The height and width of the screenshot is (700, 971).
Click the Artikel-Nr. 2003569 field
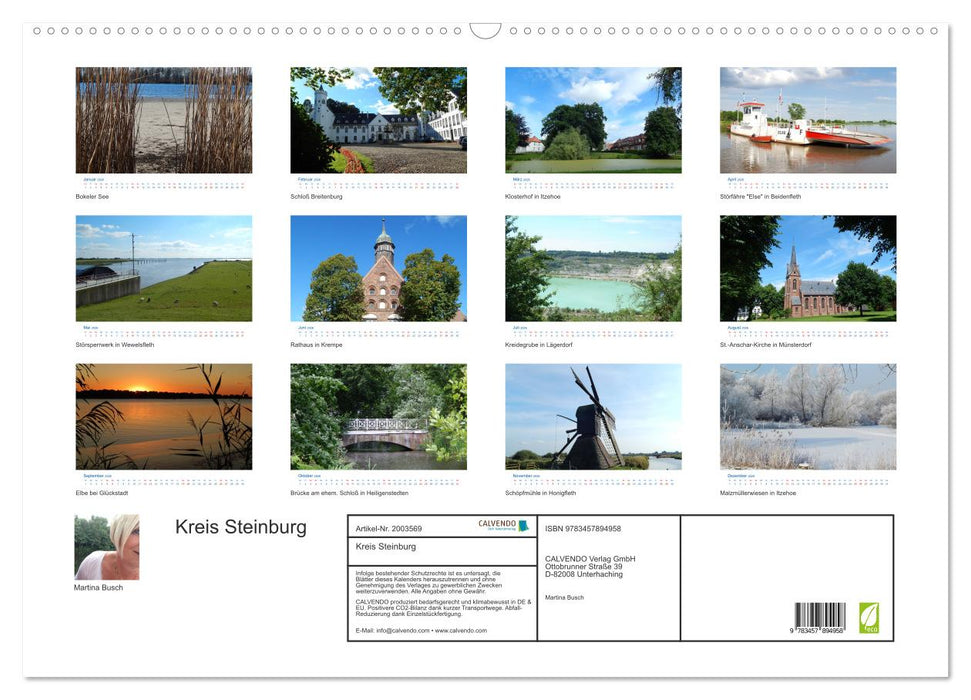coord(391,531)
